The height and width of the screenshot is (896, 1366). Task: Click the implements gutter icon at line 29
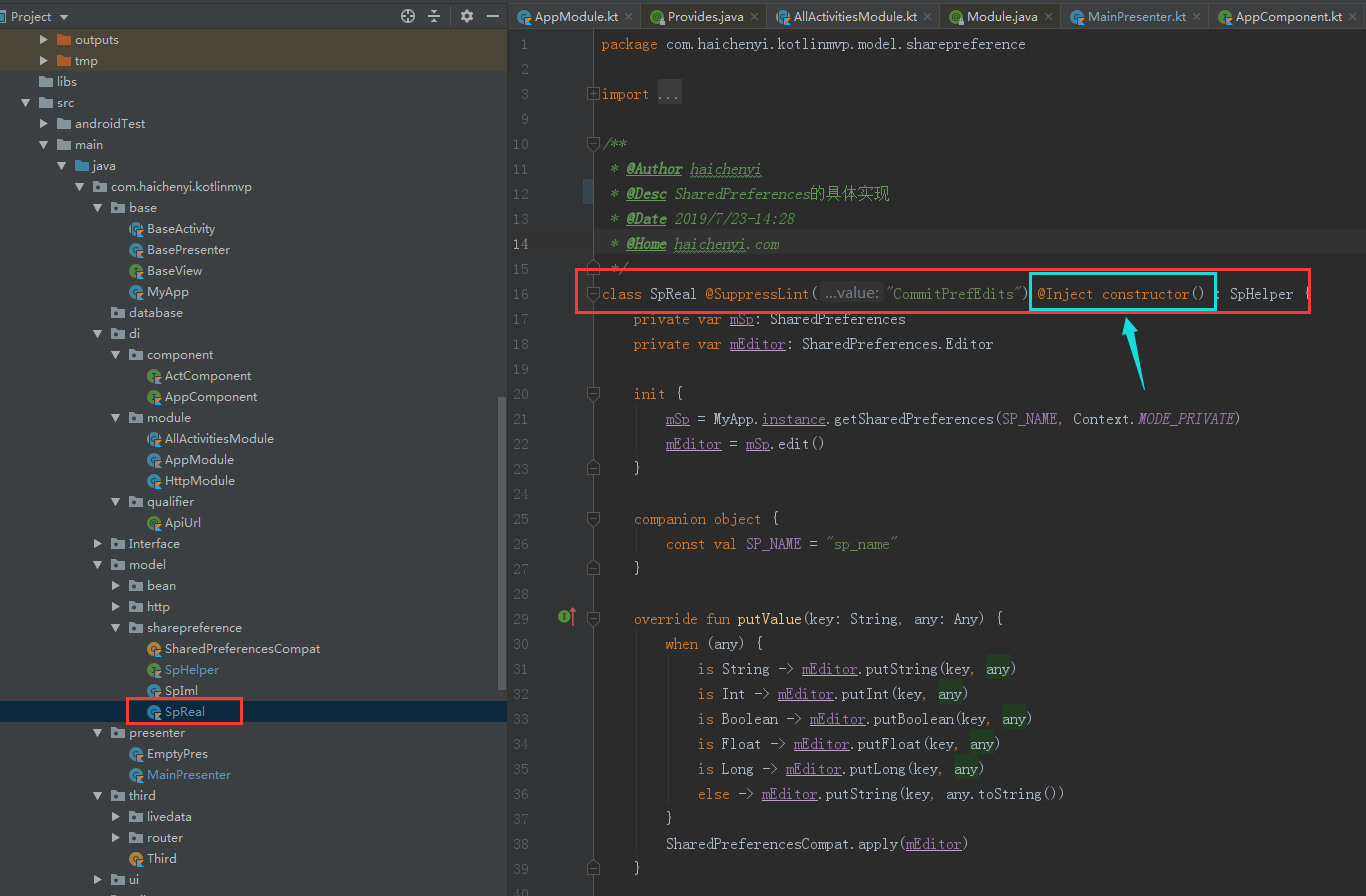coord(565,618)
